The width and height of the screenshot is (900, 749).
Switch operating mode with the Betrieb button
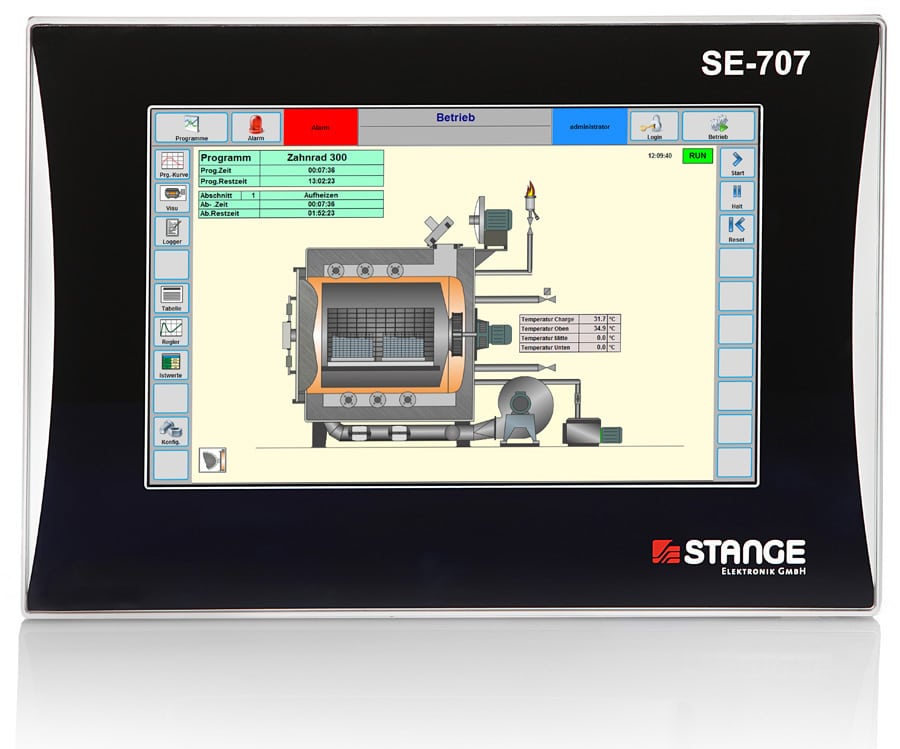click(x=718, y=125)
